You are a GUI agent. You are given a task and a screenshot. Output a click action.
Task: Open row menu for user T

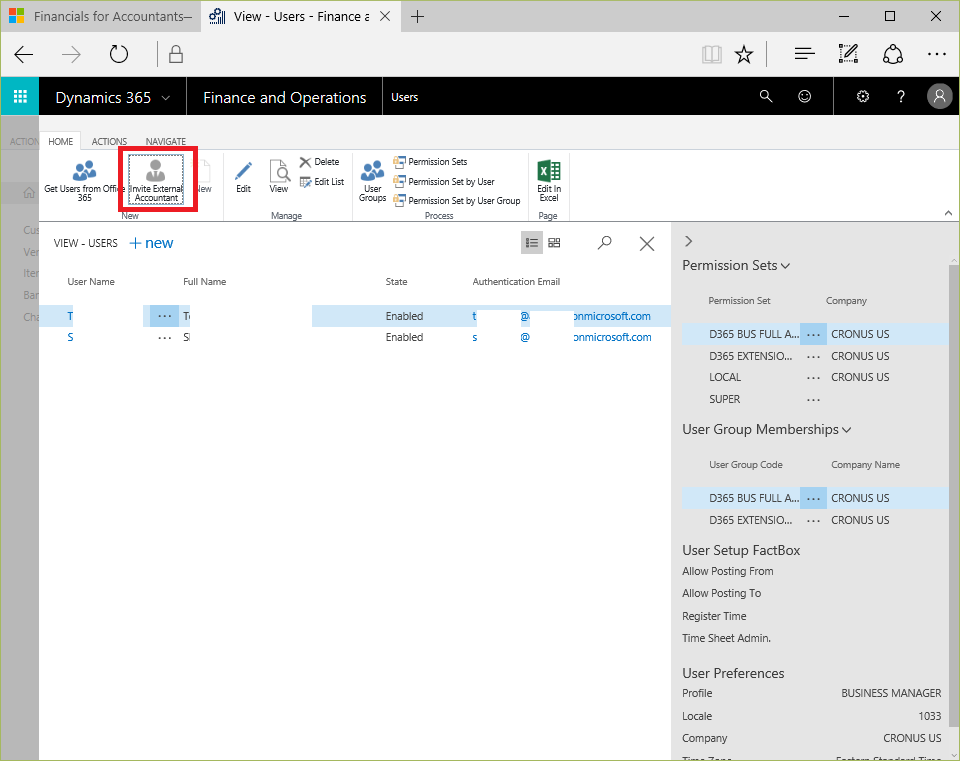point(165,316)
